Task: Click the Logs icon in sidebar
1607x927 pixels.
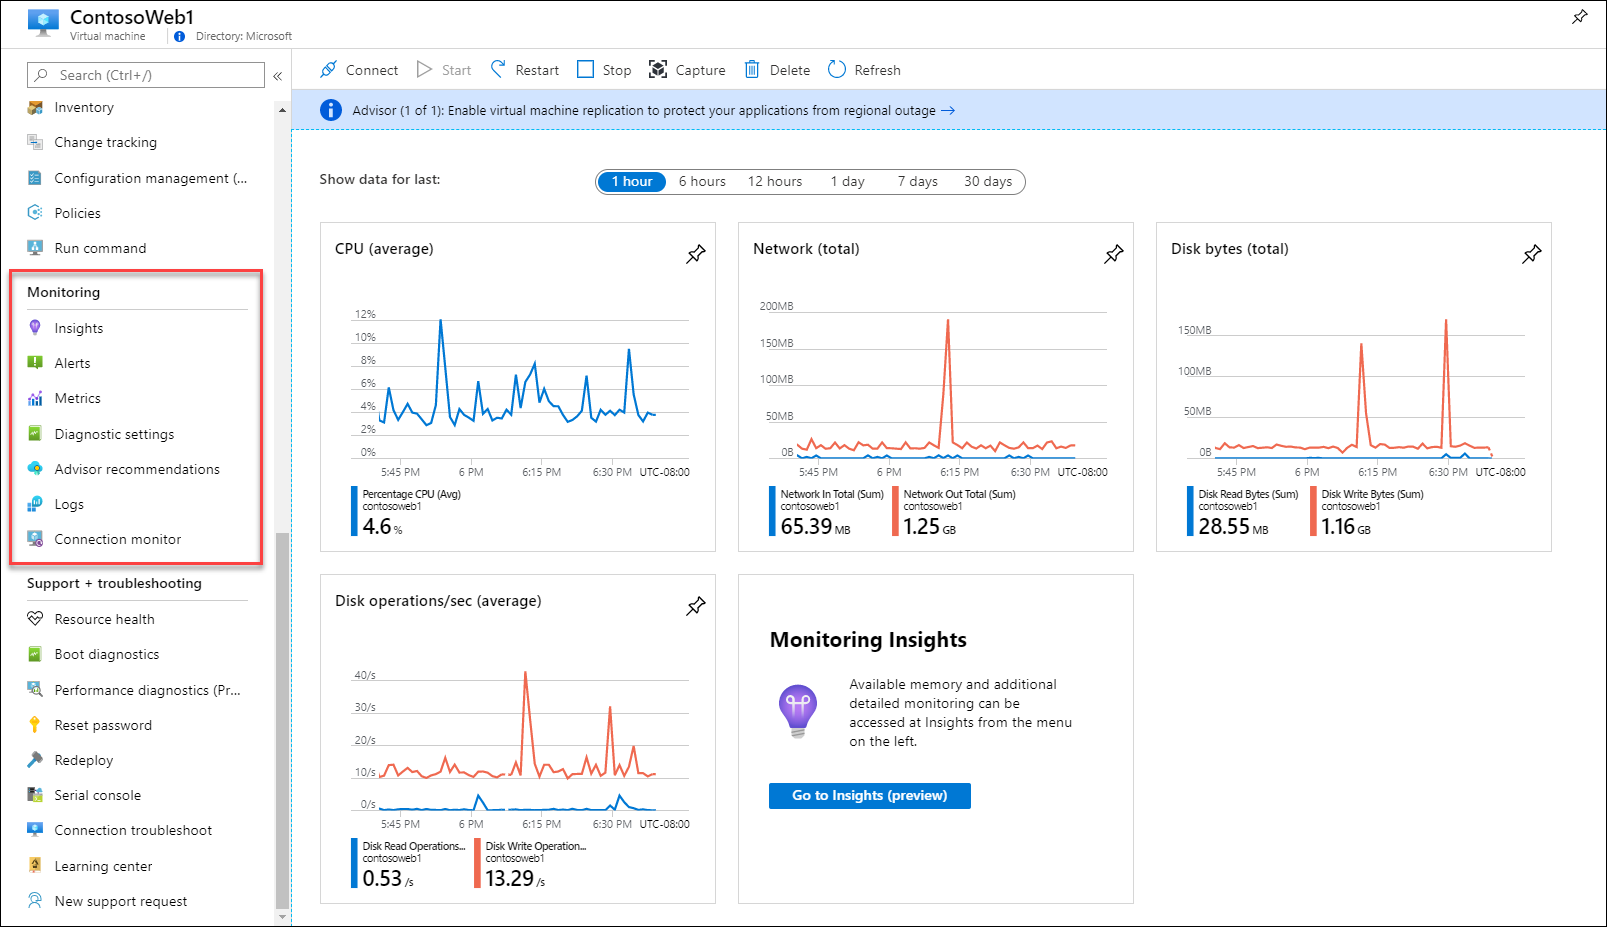Action: pyautogui.click(x=35, y=503)
